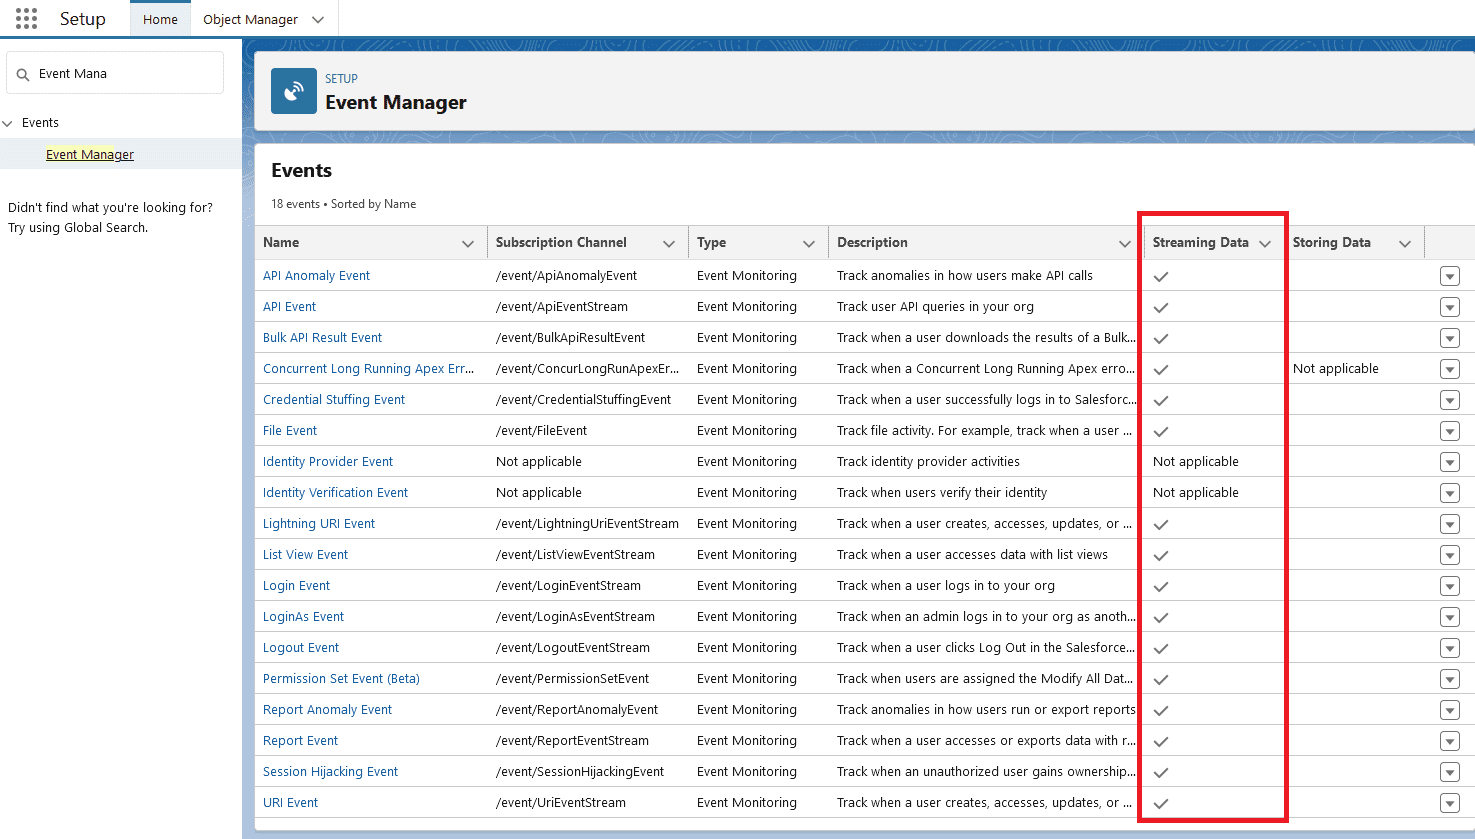
Task: Click Storing Data 'Not applicable' for Concurrent Apex
Action: pos(1335,369)
